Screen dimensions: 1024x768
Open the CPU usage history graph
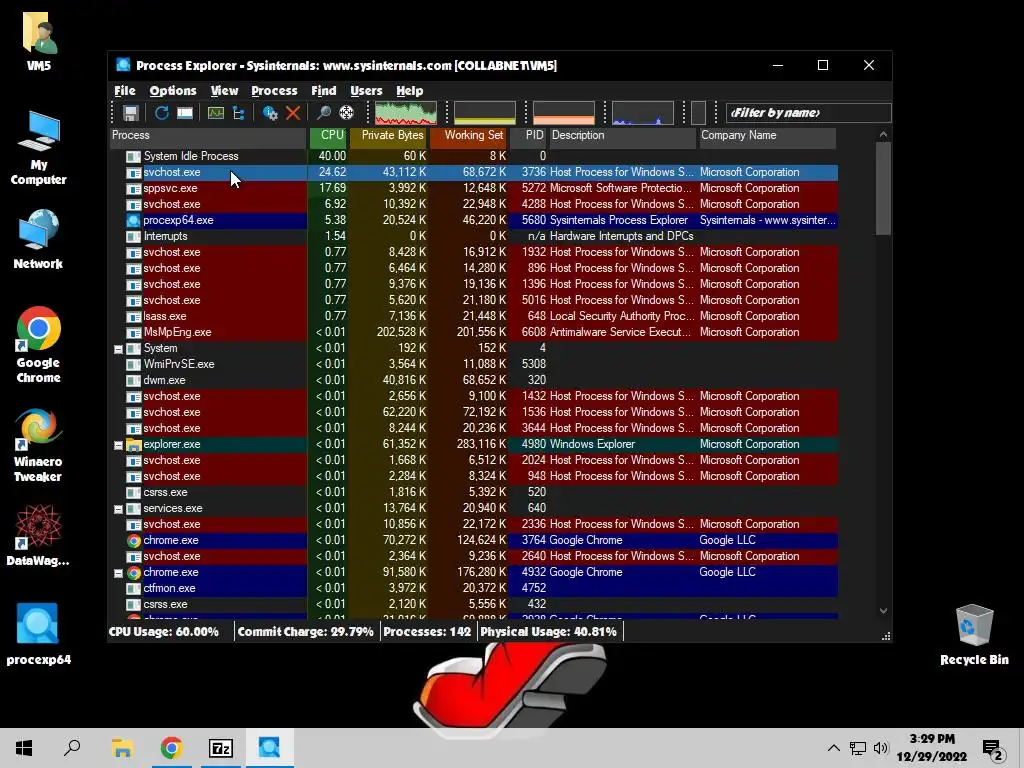pos(406,113)
